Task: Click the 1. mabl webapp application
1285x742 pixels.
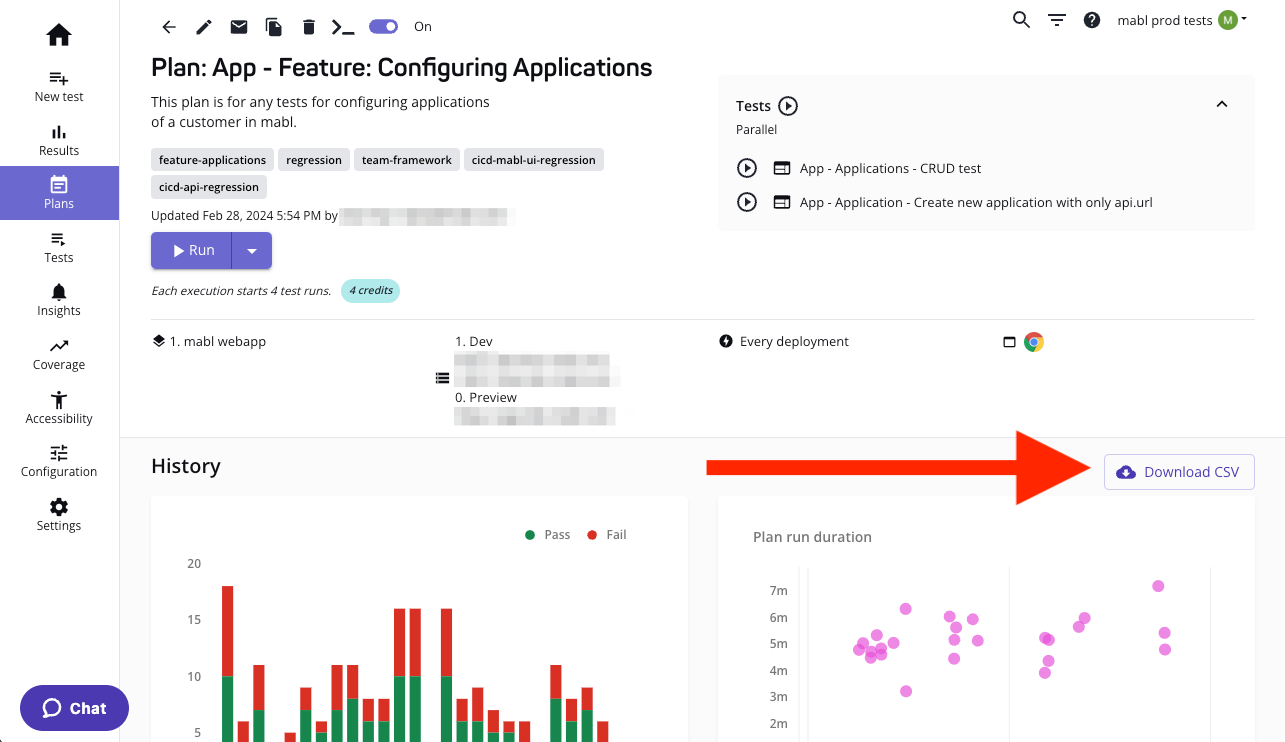Action: coord(218,341)
